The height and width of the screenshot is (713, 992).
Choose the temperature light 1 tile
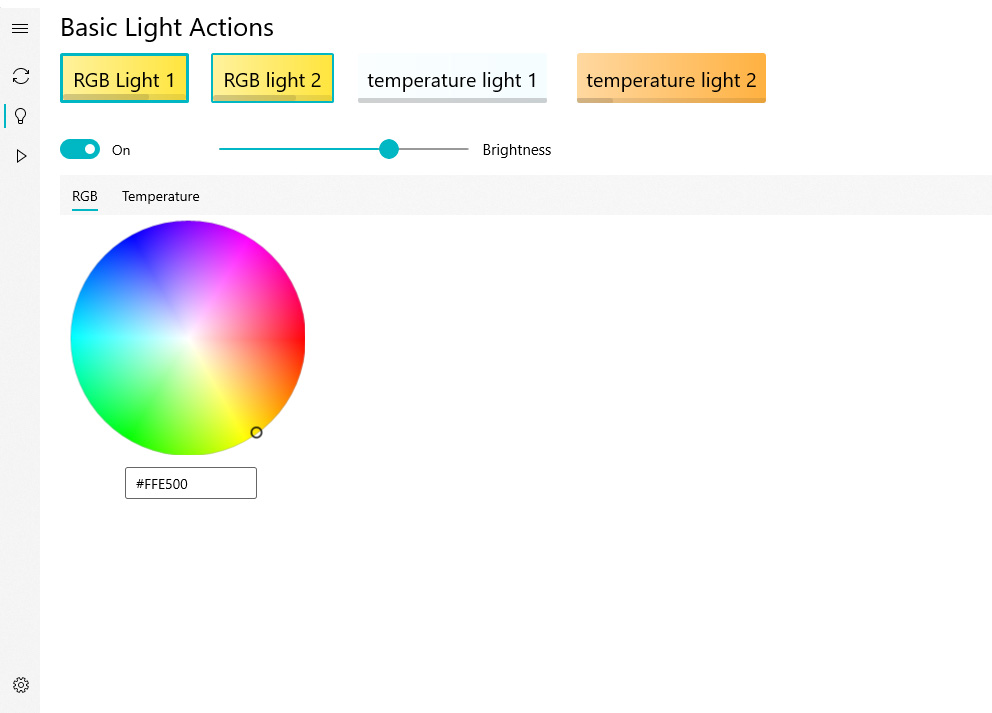pos(452,79)
